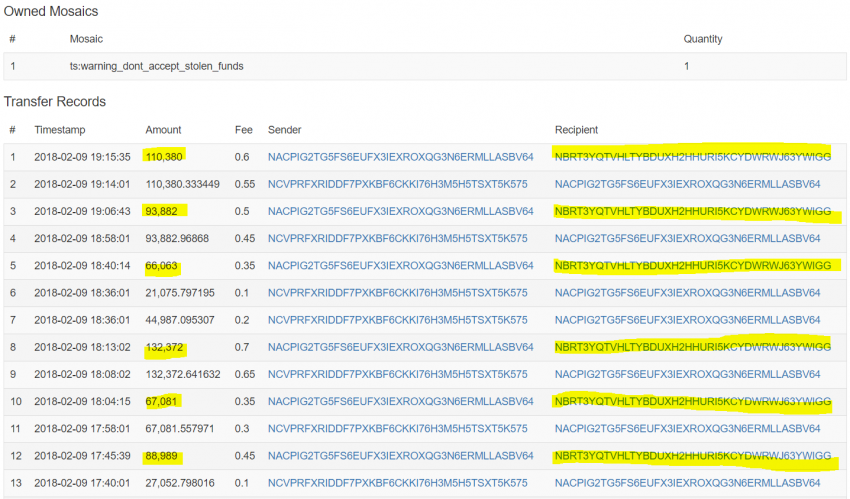Select the fee value 0.7
Viewport: 850px width, 499px height.
coord(242,347)
